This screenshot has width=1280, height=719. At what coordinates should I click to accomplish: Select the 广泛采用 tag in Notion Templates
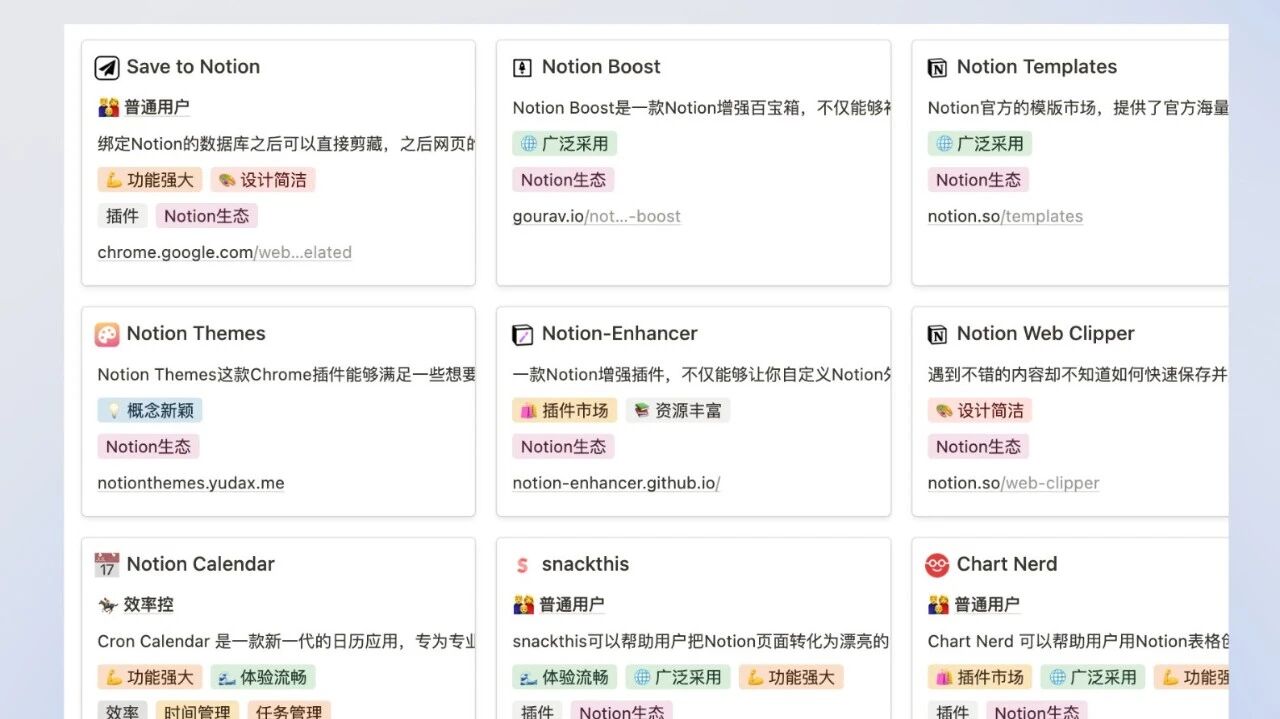[980, 144]
